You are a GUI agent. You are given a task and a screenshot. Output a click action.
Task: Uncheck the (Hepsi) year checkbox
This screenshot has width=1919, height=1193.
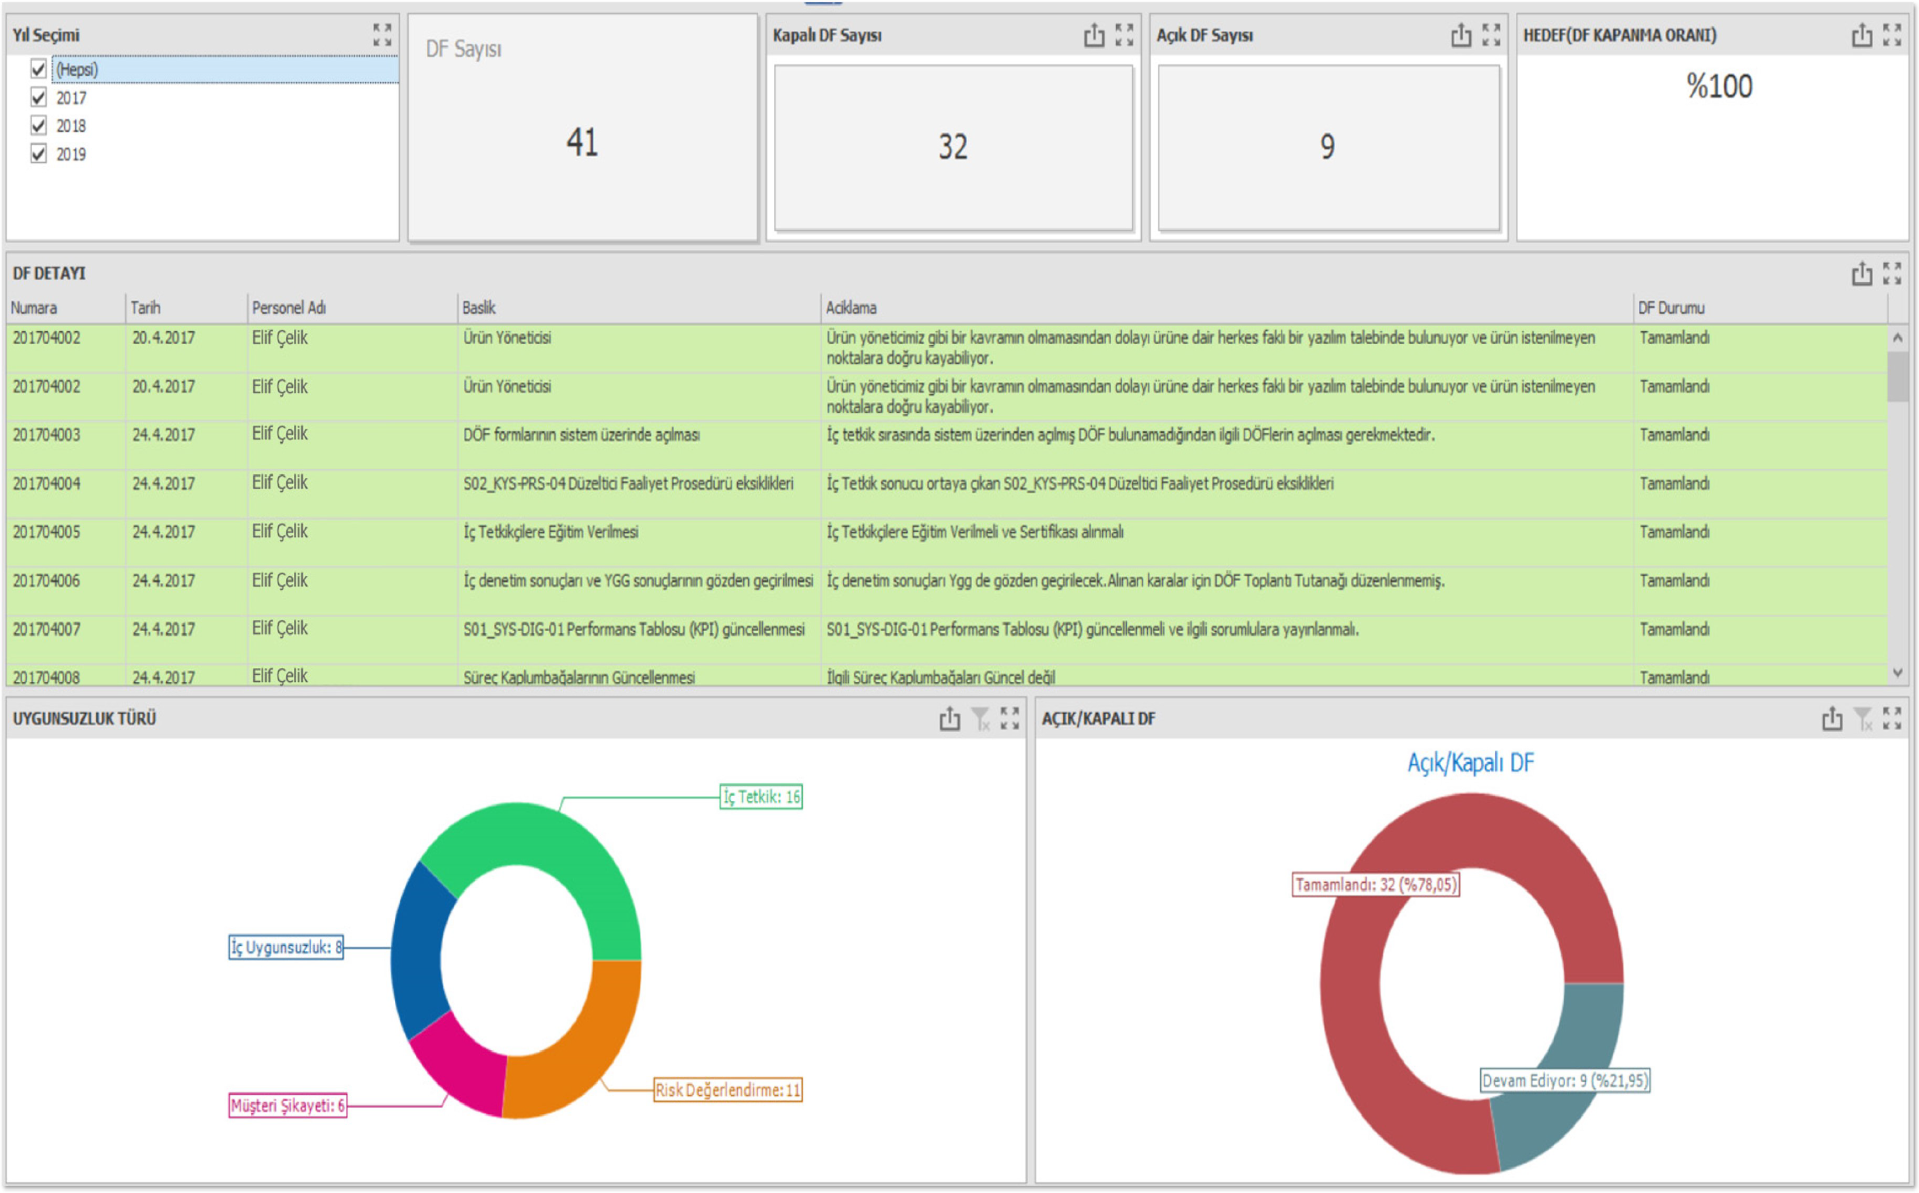(x=39, y=69)
